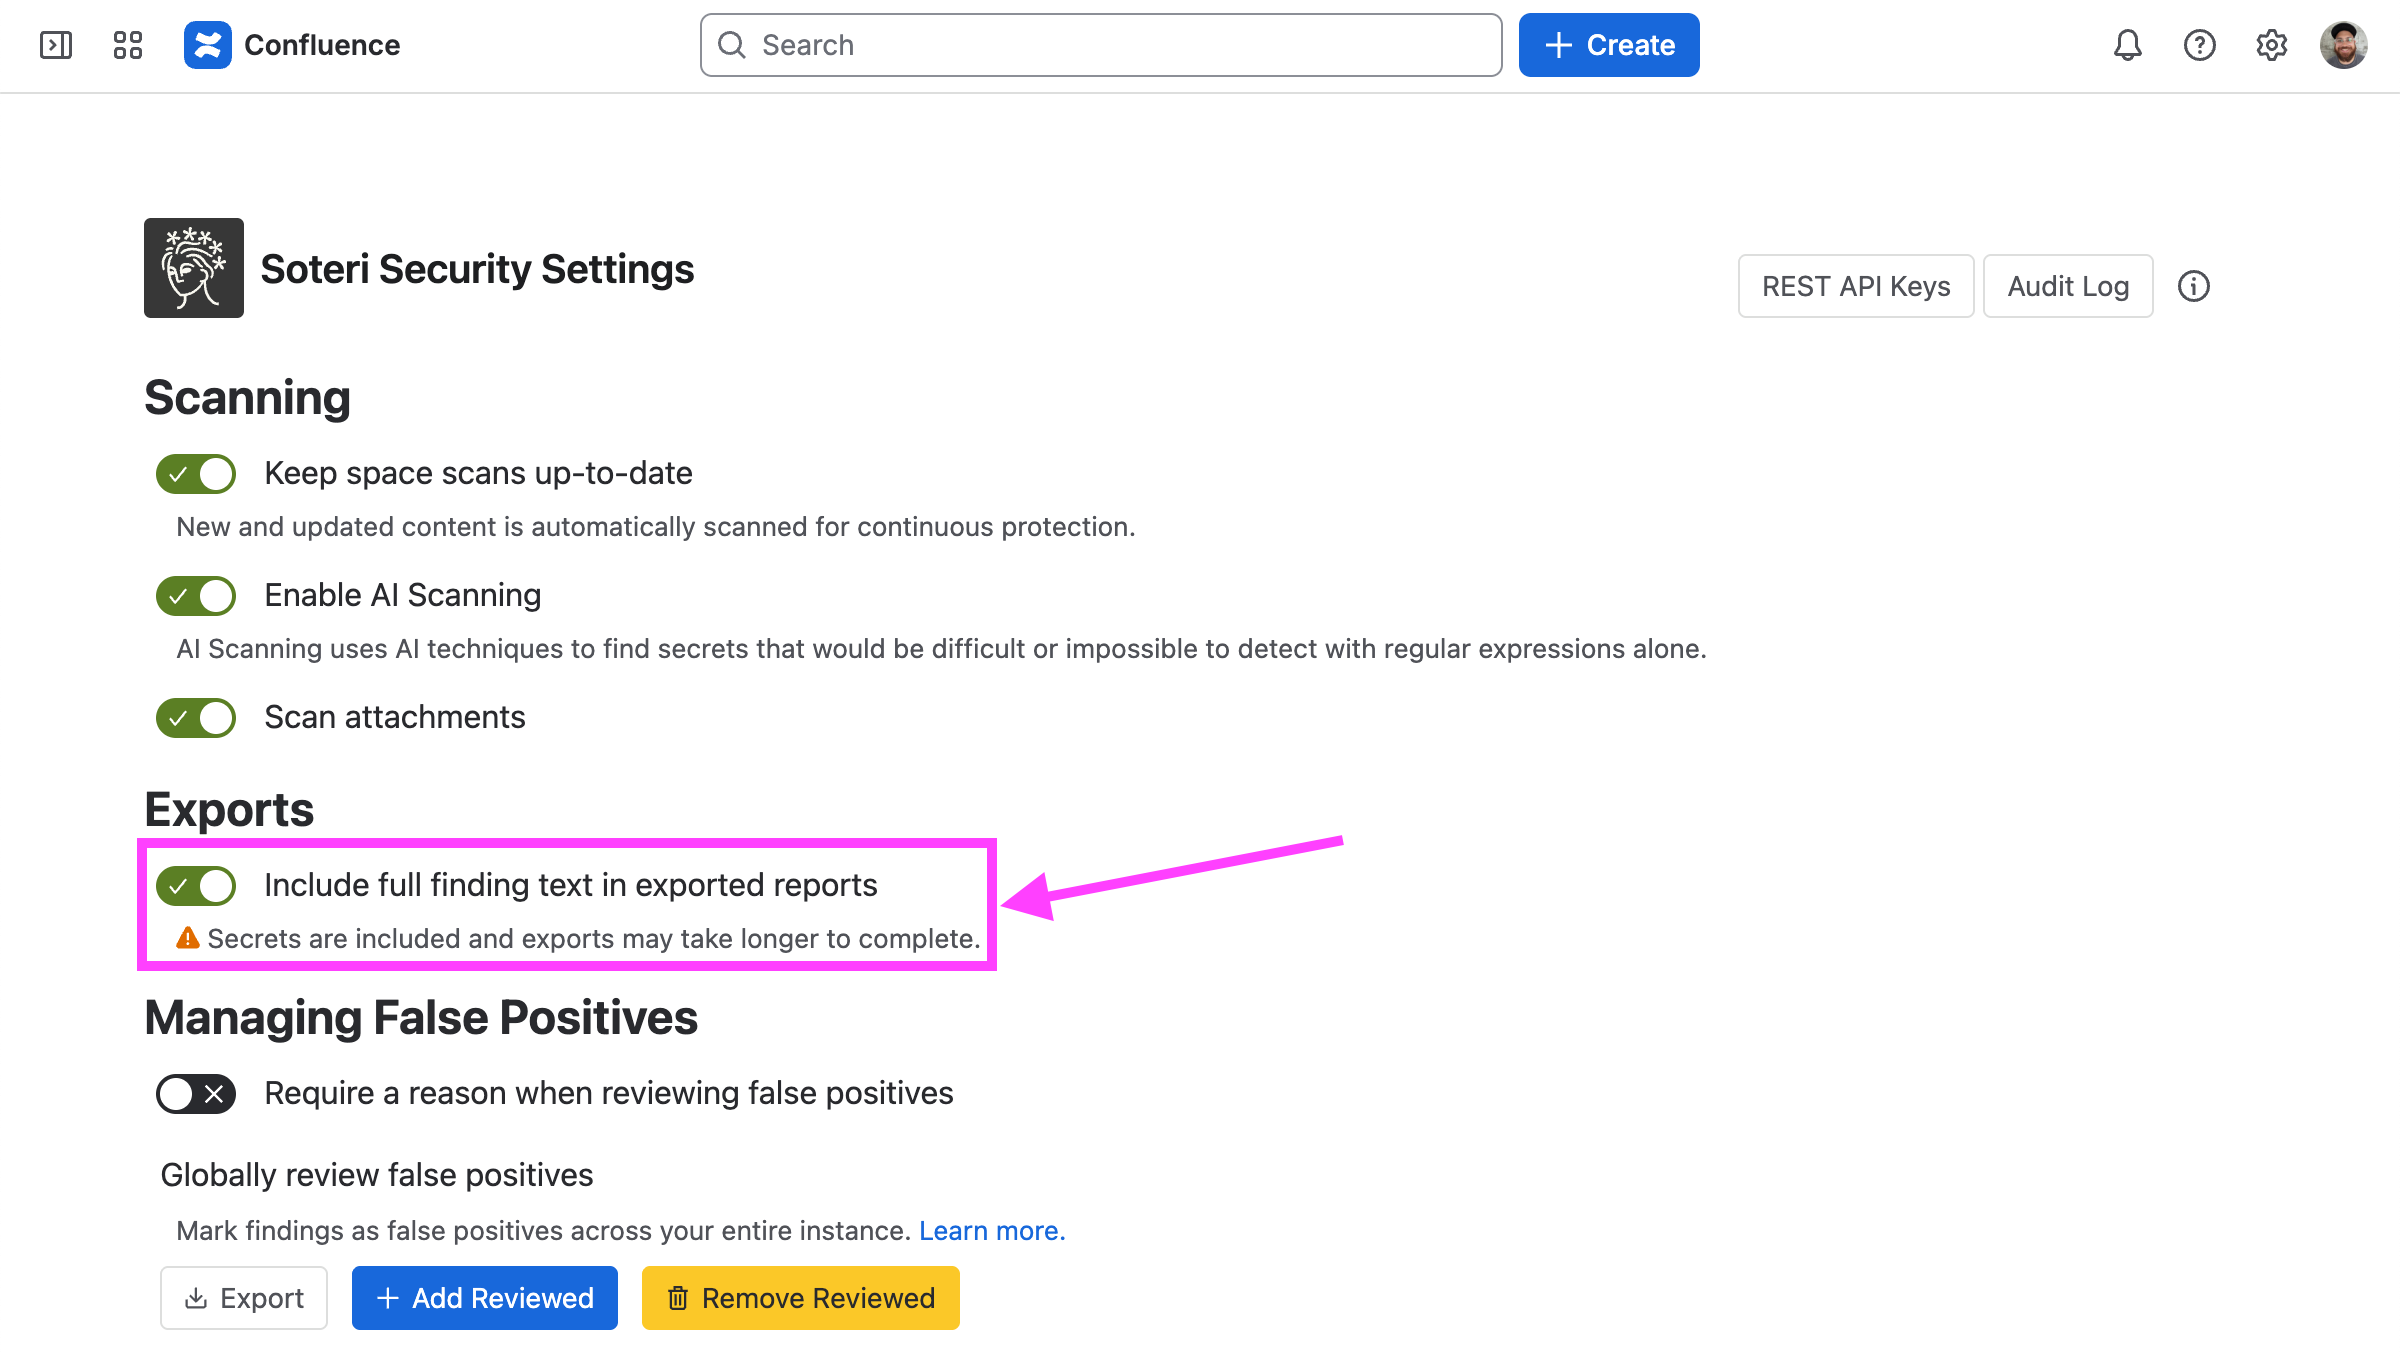Click Managing False Positives heading
This screenshot has width=2400, height=1356.
pyautogui.click(x=421, y=1018)
